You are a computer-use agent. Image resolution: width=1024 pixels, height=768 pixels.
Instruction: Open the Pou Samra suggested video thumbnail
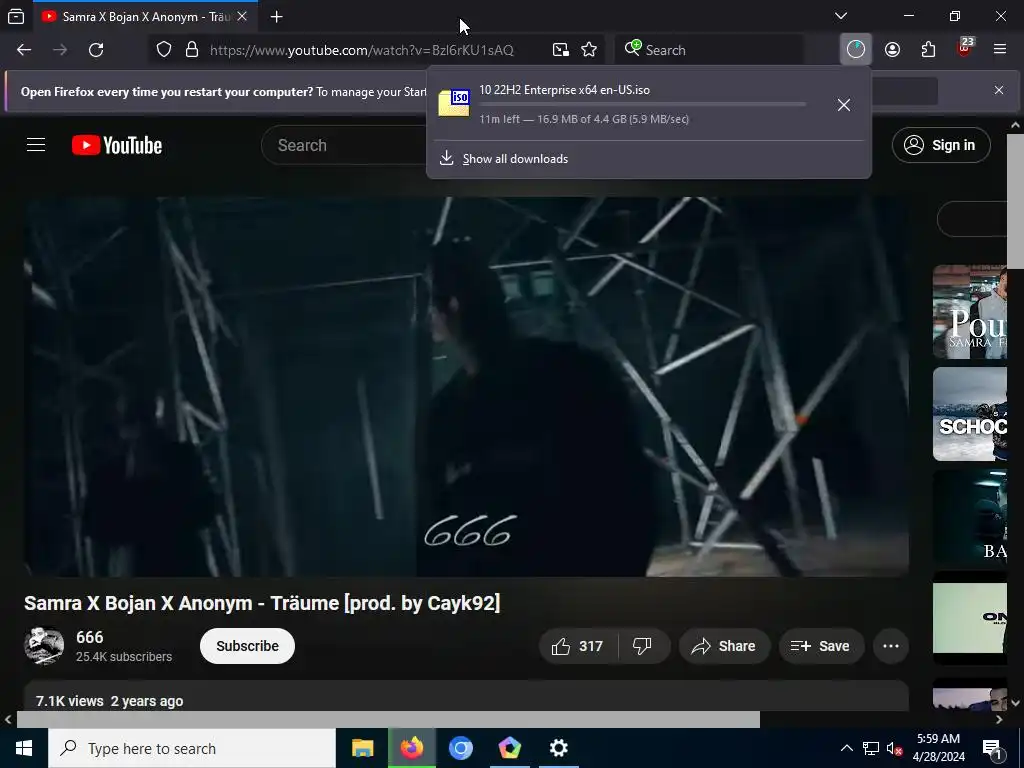(x=970, y=312)
